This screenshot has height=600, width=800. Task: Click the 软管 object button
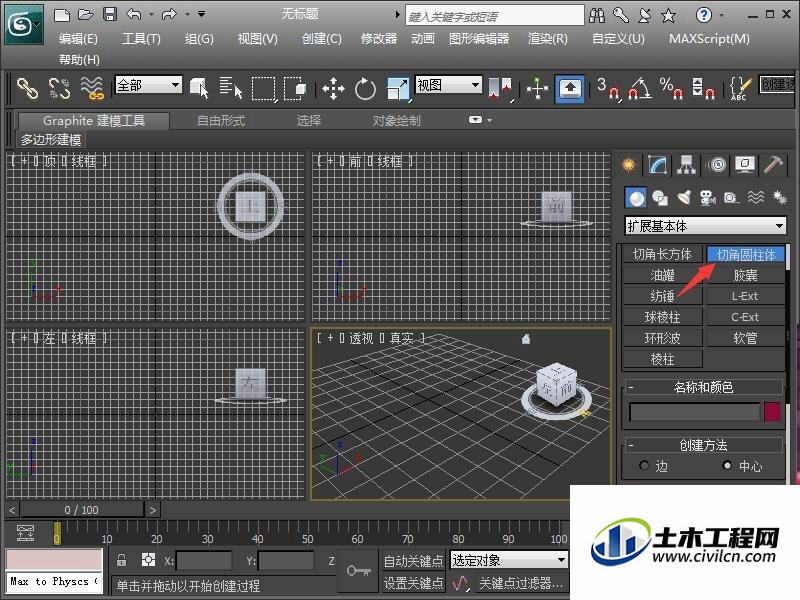745,338
